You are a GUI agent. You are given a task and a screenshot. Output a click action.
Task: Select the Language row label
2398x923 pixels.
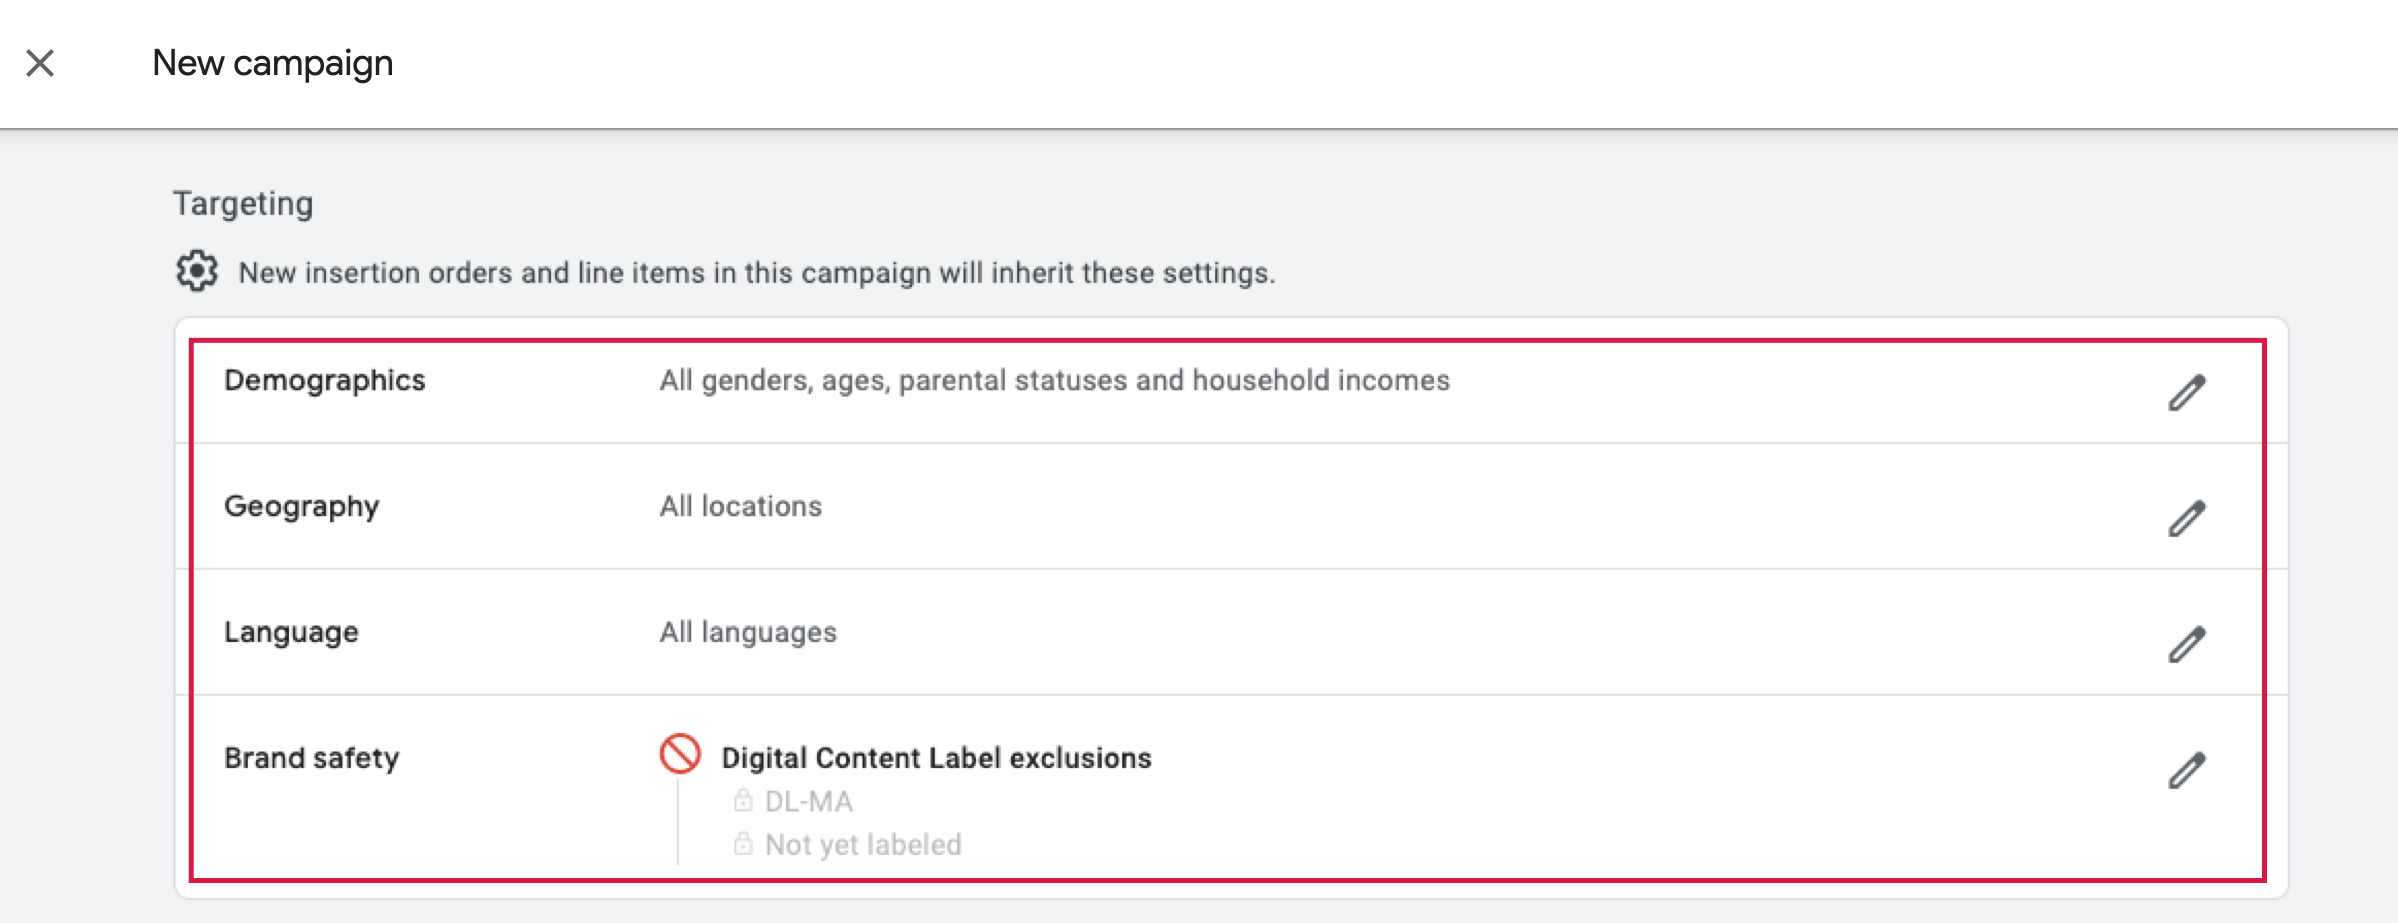[x=291, y=632]
